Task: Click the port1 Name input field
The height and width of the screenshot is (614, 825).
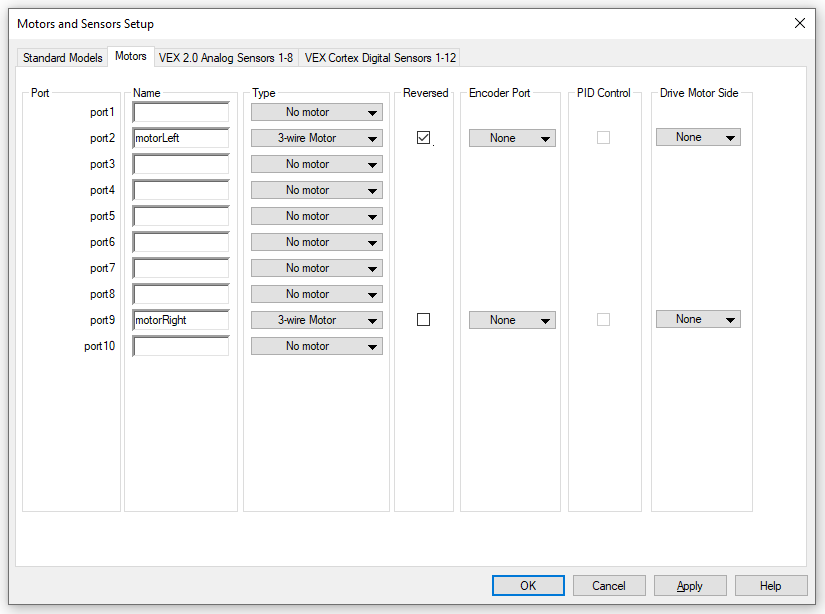Action: click(181, 112)
